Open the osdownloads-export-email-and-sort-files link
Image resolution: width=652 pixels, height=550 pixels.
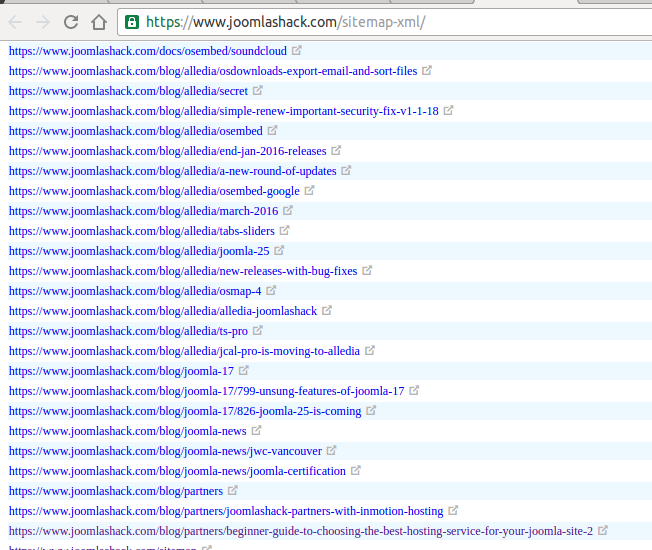pos(213,71)
